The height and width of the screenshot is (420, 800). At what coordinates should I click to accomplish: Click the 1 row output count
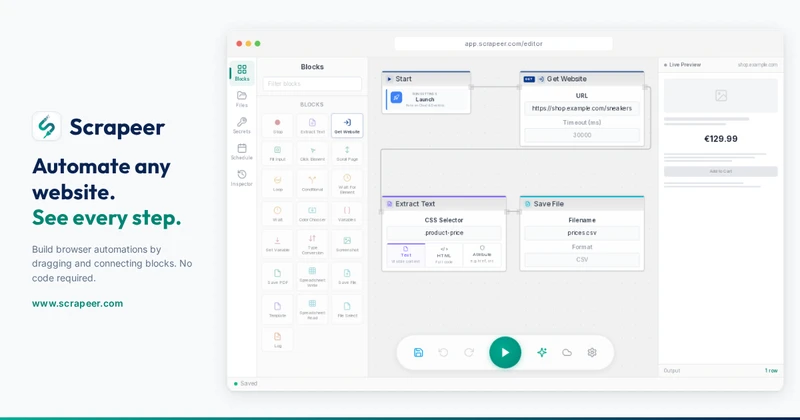point(771,370)
